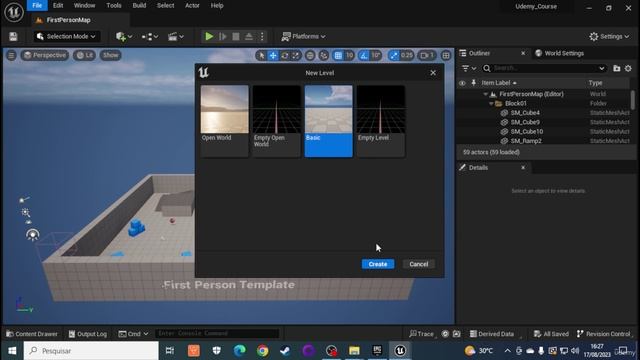Click the Skip frame button
Image resolution: width=640 pixels, height=360 pixels.
222,37
